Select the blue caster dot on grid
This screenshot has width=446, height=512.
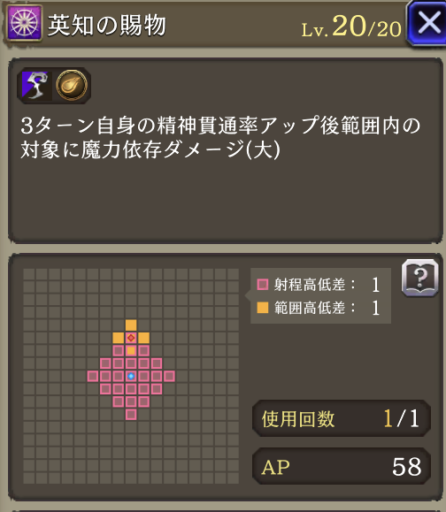click(x=131, y=376)
